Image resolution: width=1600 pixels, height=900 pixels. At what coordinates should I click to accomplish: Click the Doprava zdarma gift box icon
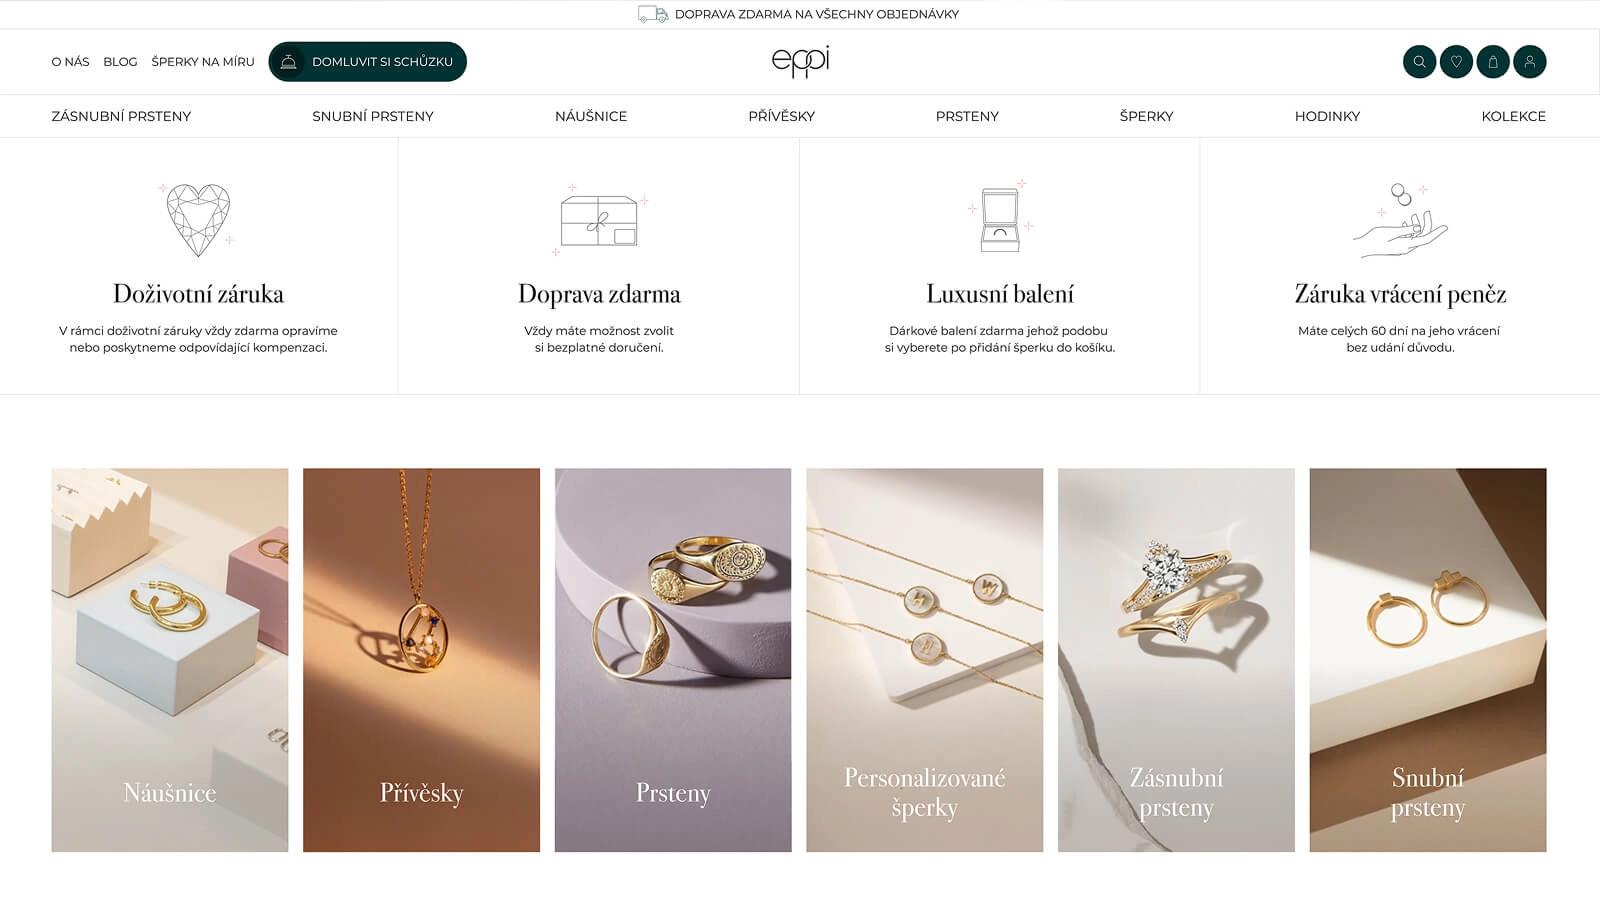point(599,220)
